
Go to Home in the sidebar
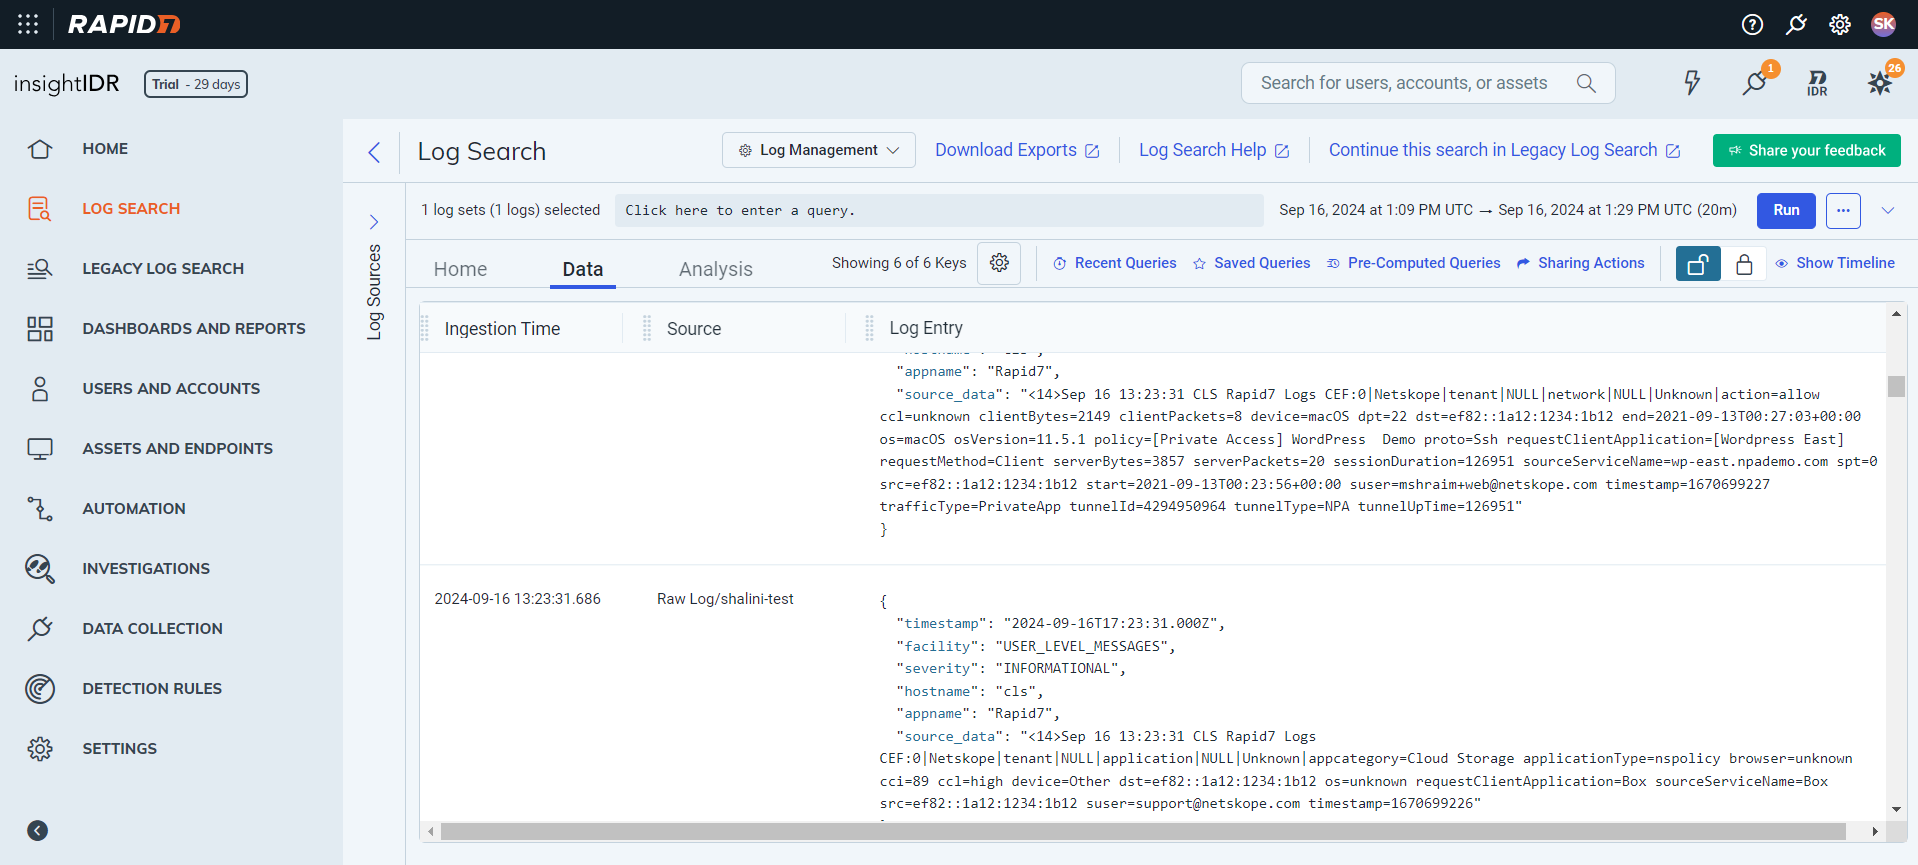click(x=105, y=148)
